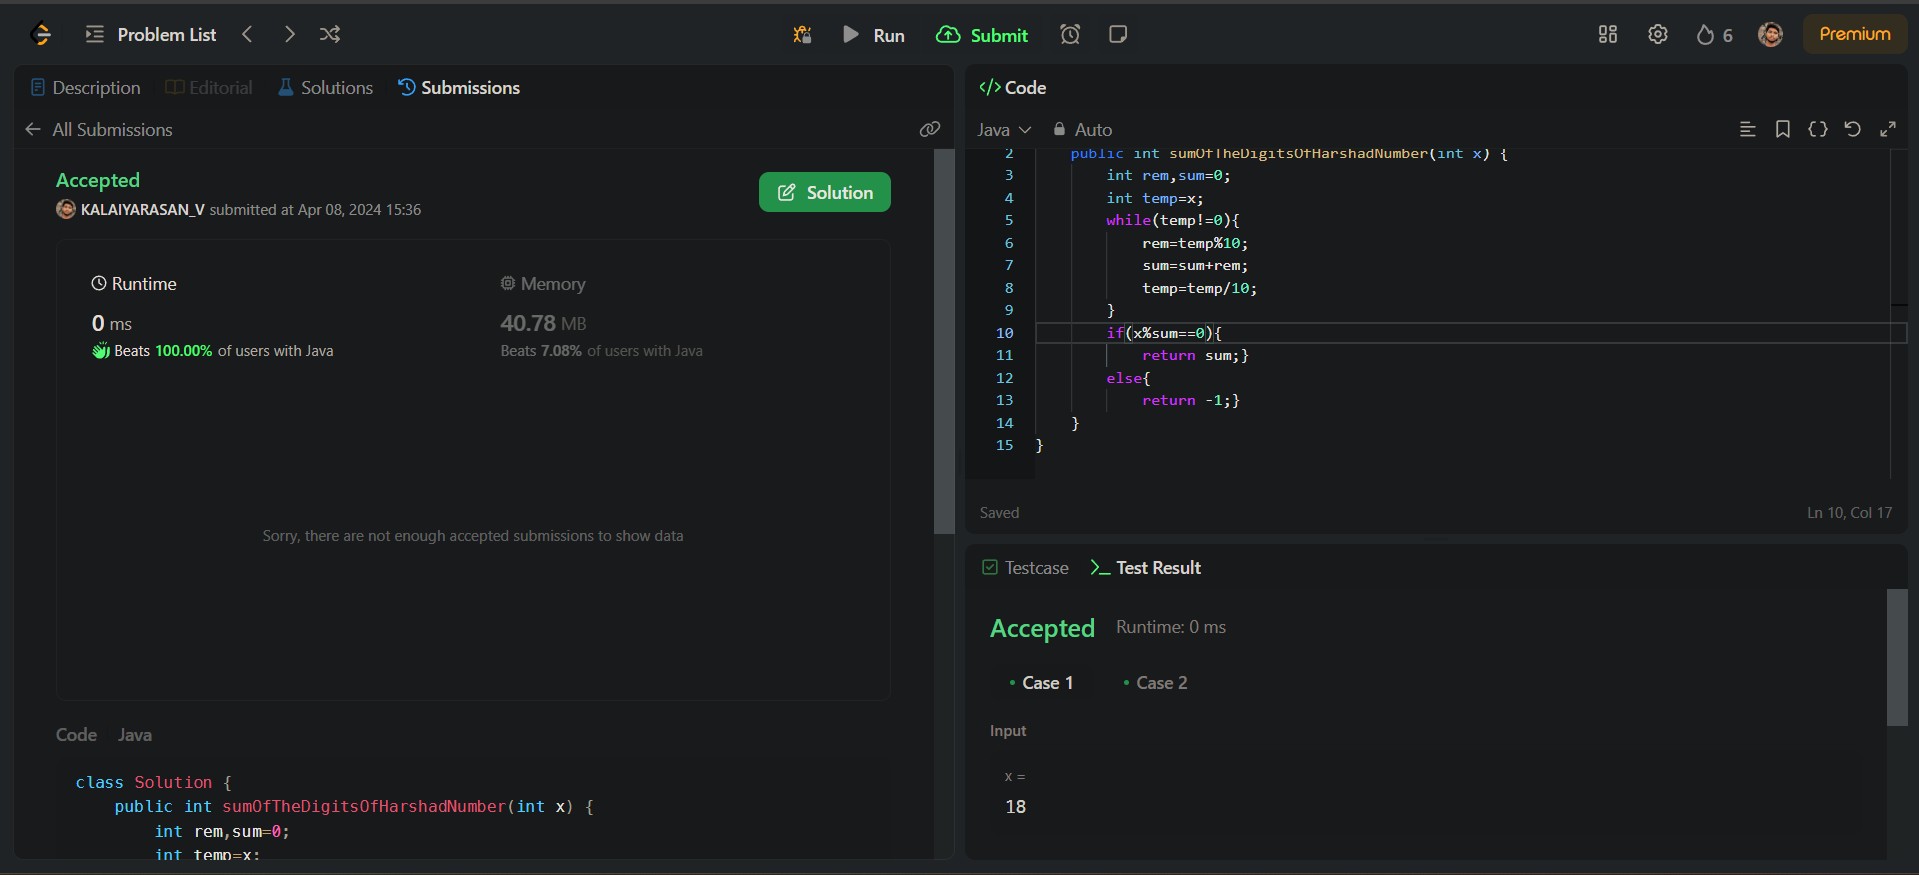Open the user profile avatar
The width and height of the screenshot is (1919, 875).
1771,34
